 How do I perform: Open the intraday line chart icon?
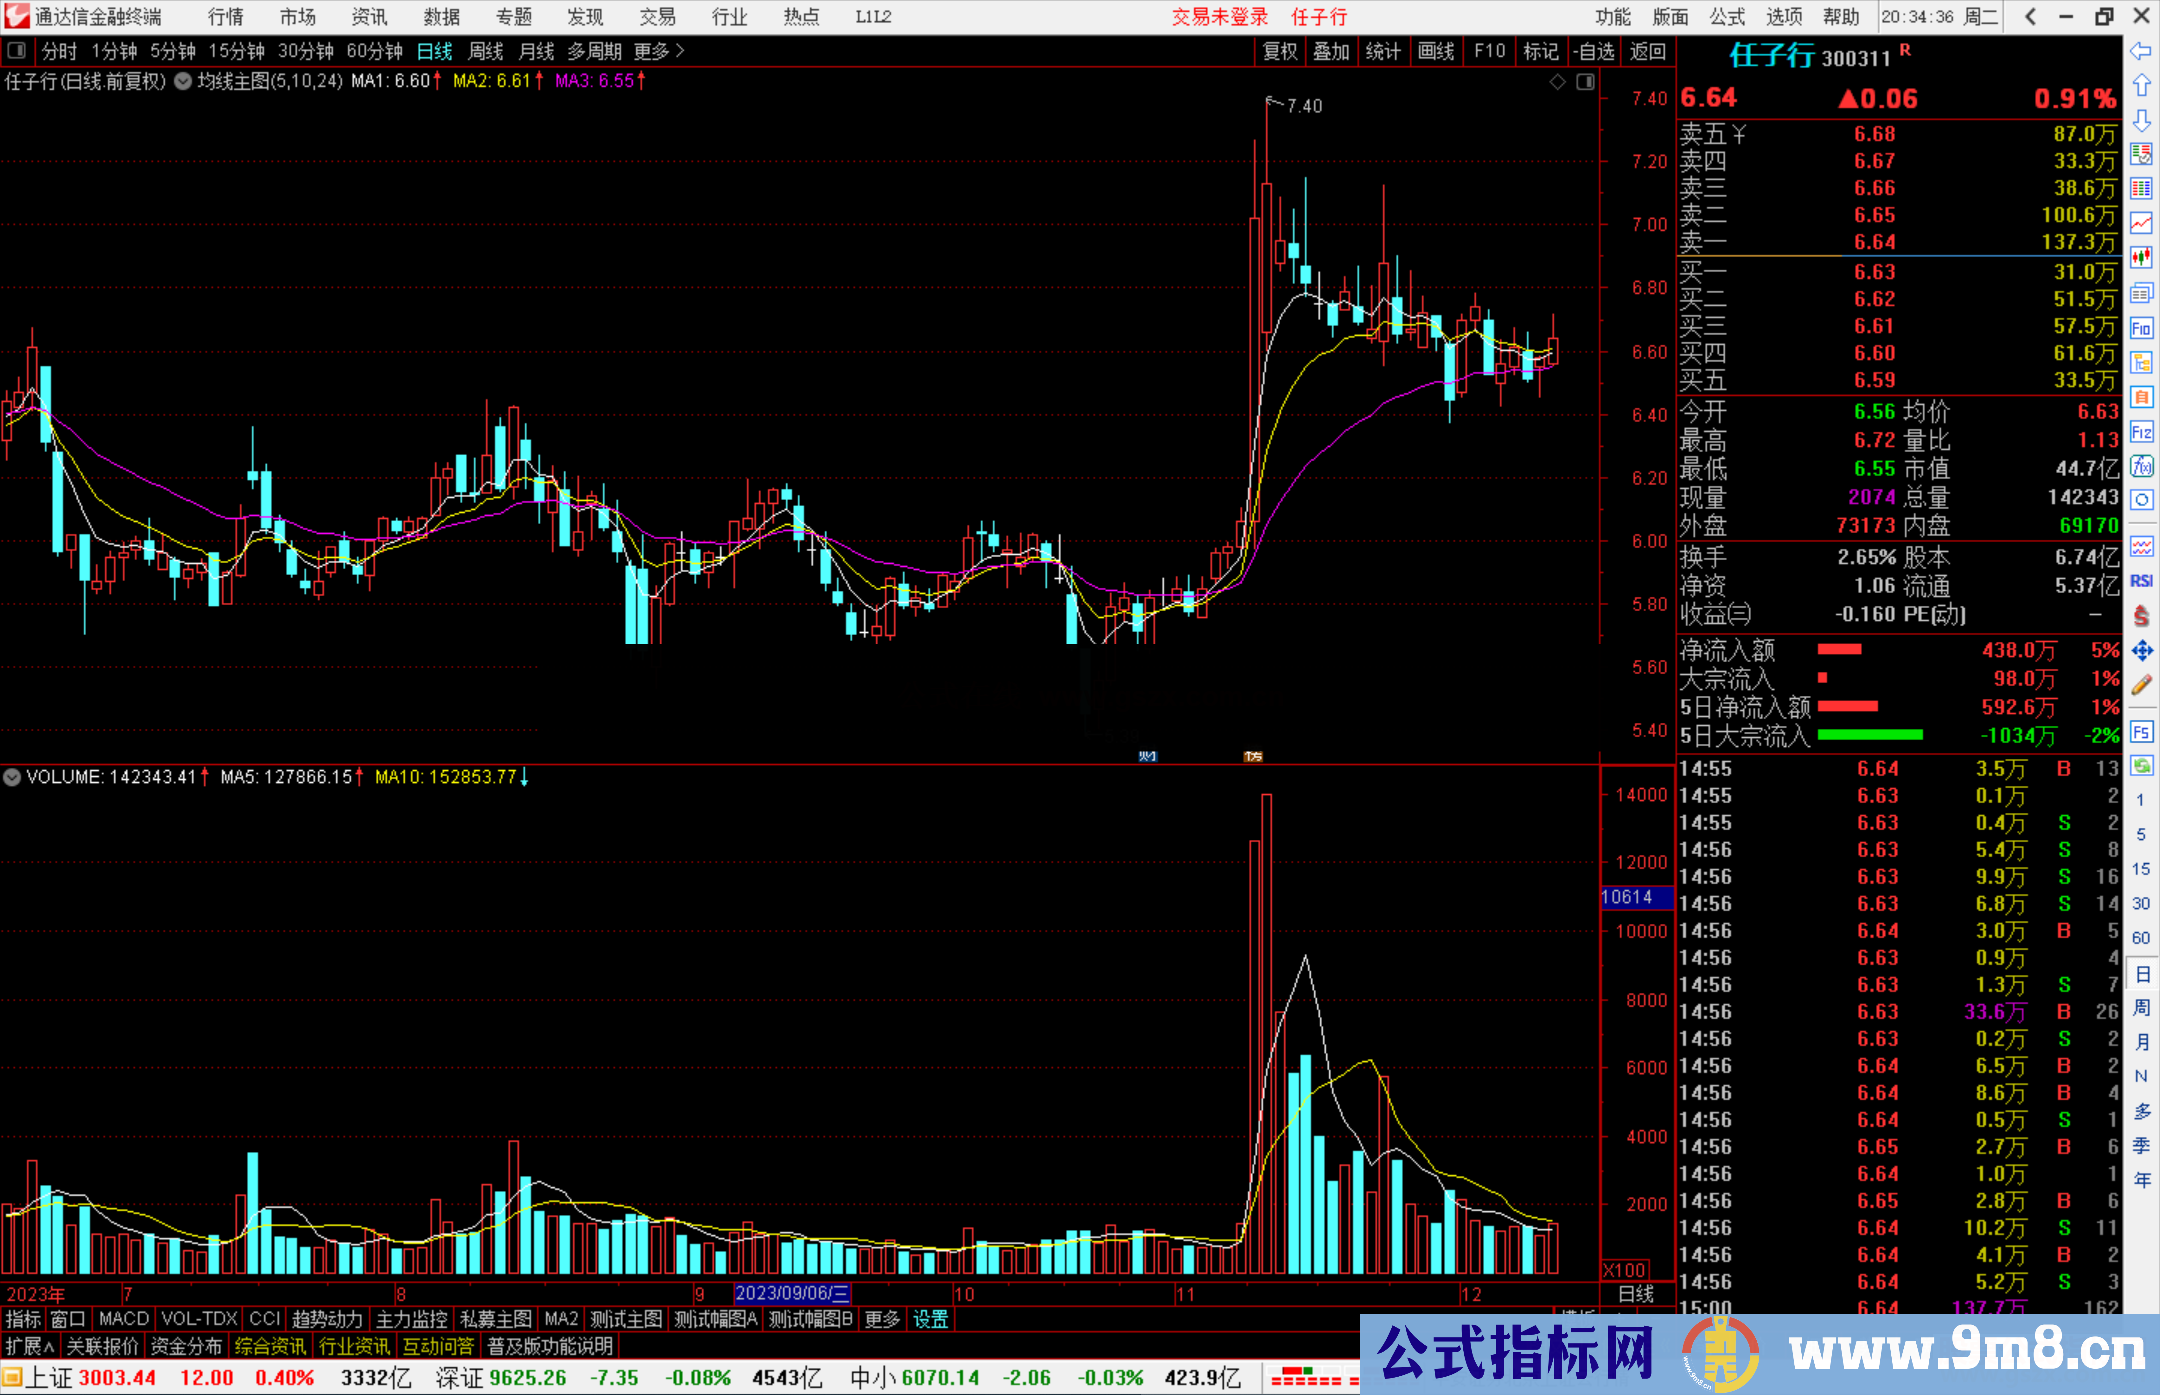point(2141,223)
